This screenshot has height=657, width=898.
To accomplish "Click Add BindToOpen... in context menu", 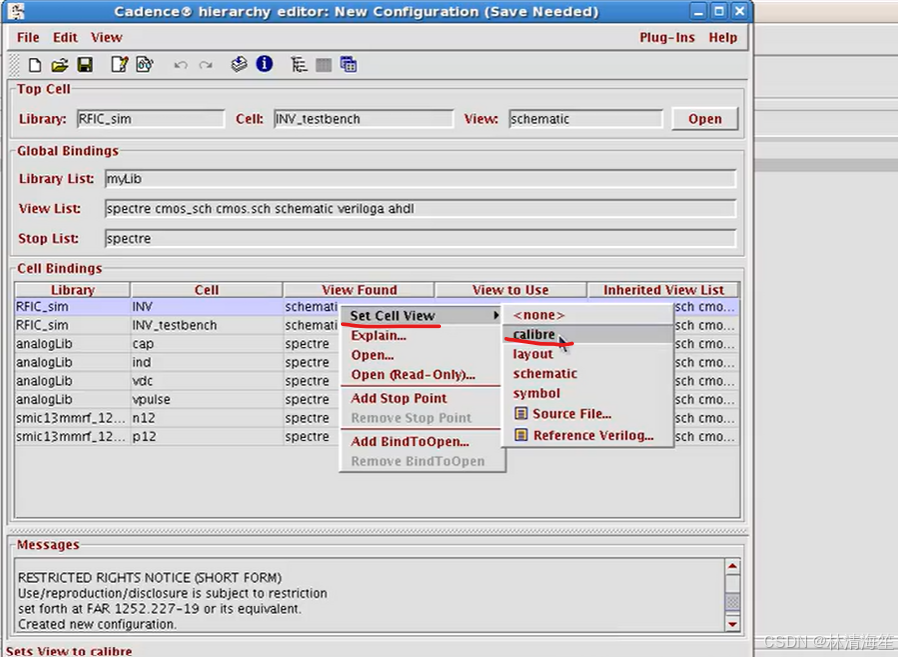I will pyautogui.click(x=421, y=442).
